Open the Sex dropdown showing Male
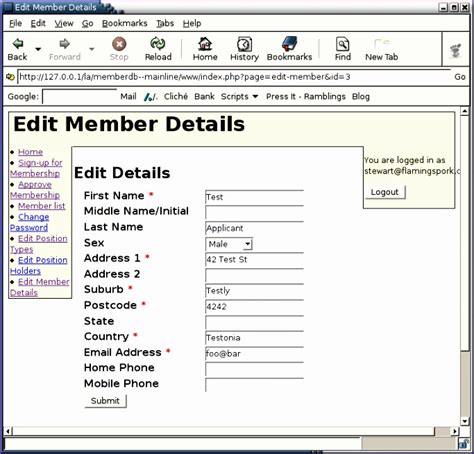 point(229,244)
